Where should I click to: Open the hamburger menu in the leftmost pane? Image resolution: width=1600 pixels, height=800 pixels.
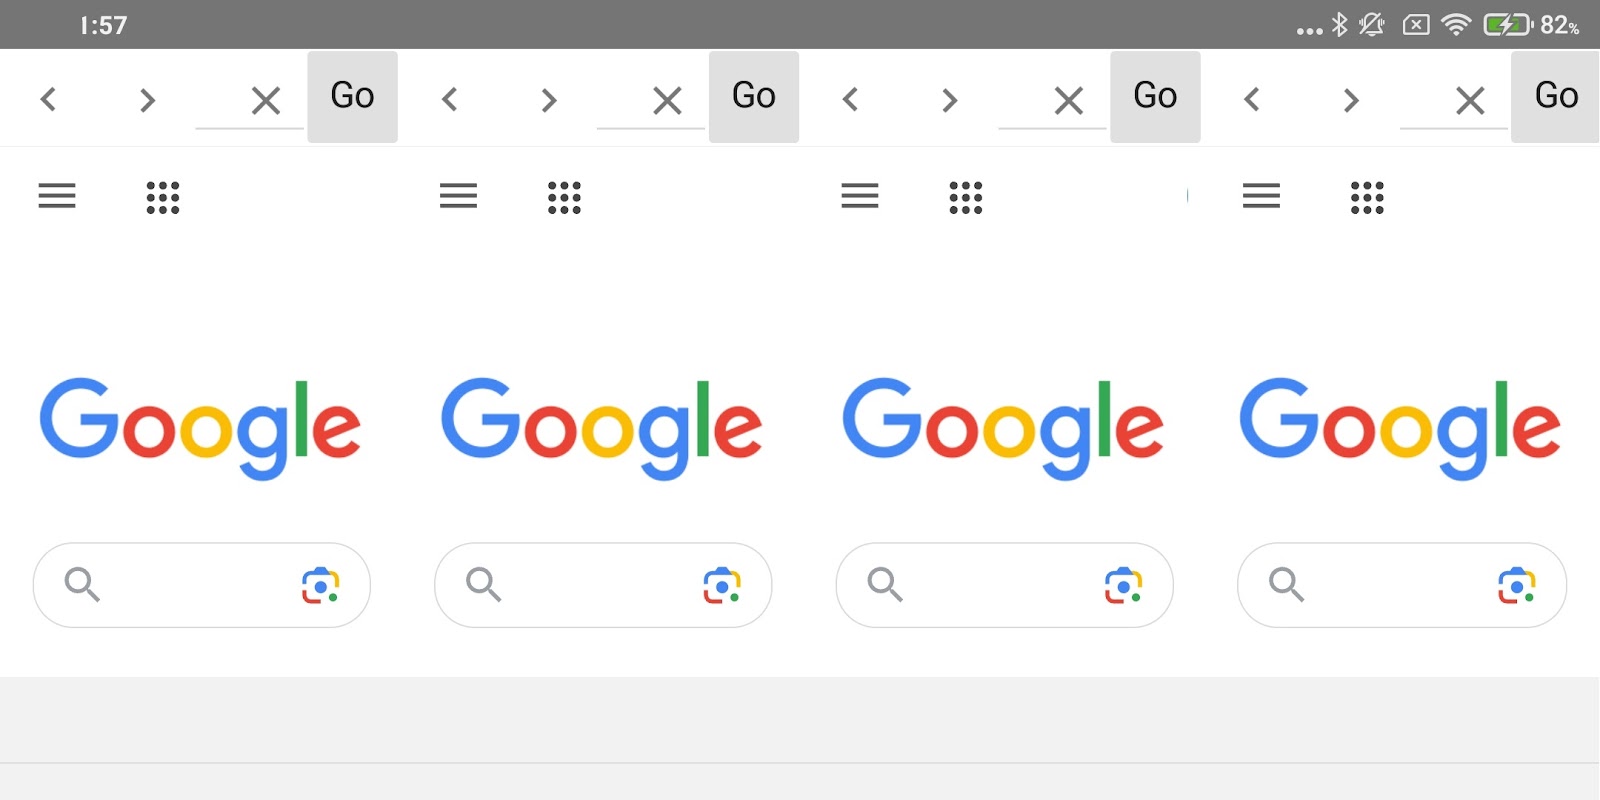point(57,196)
